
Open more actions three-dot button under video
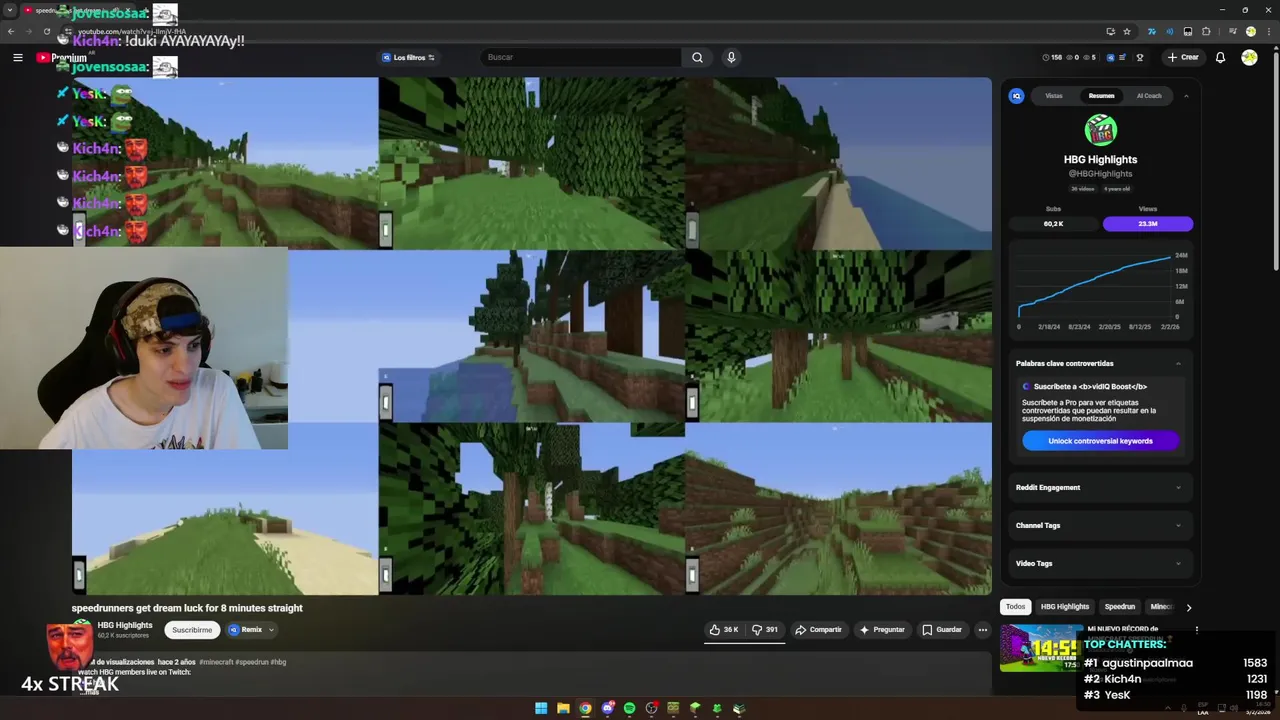(x=982, y=630)
